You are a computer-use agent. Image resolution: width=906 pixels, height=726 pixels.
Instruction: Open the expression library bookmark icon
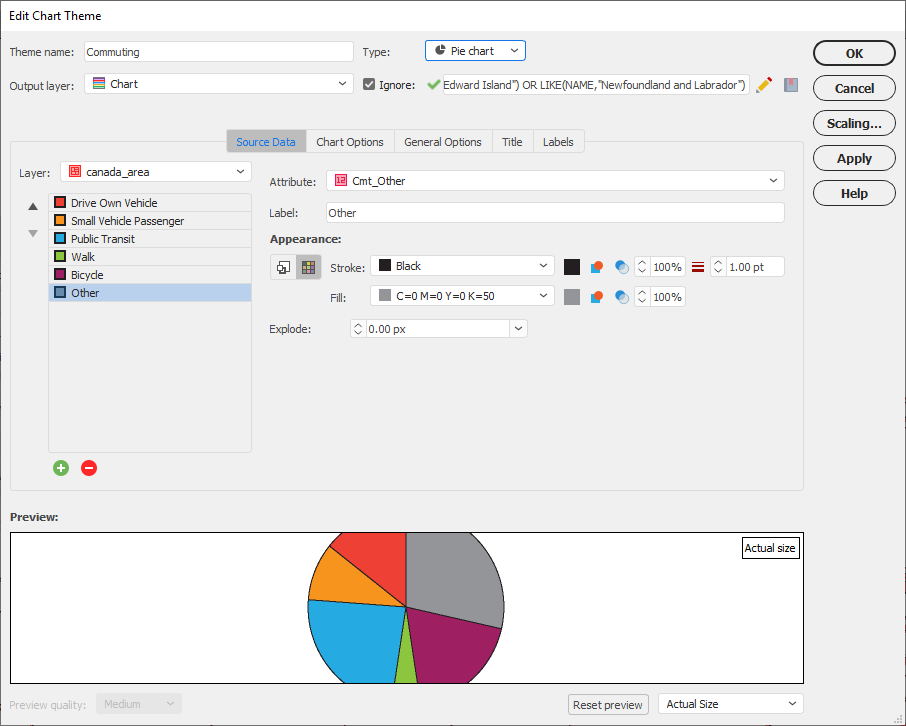pos(791,85)
